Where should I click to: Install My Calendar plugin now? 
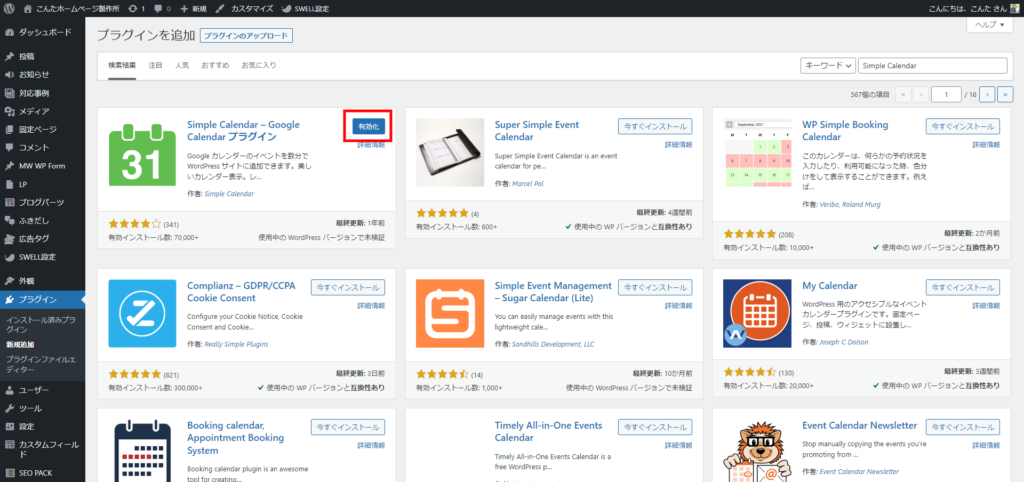[x=963, y=287]
